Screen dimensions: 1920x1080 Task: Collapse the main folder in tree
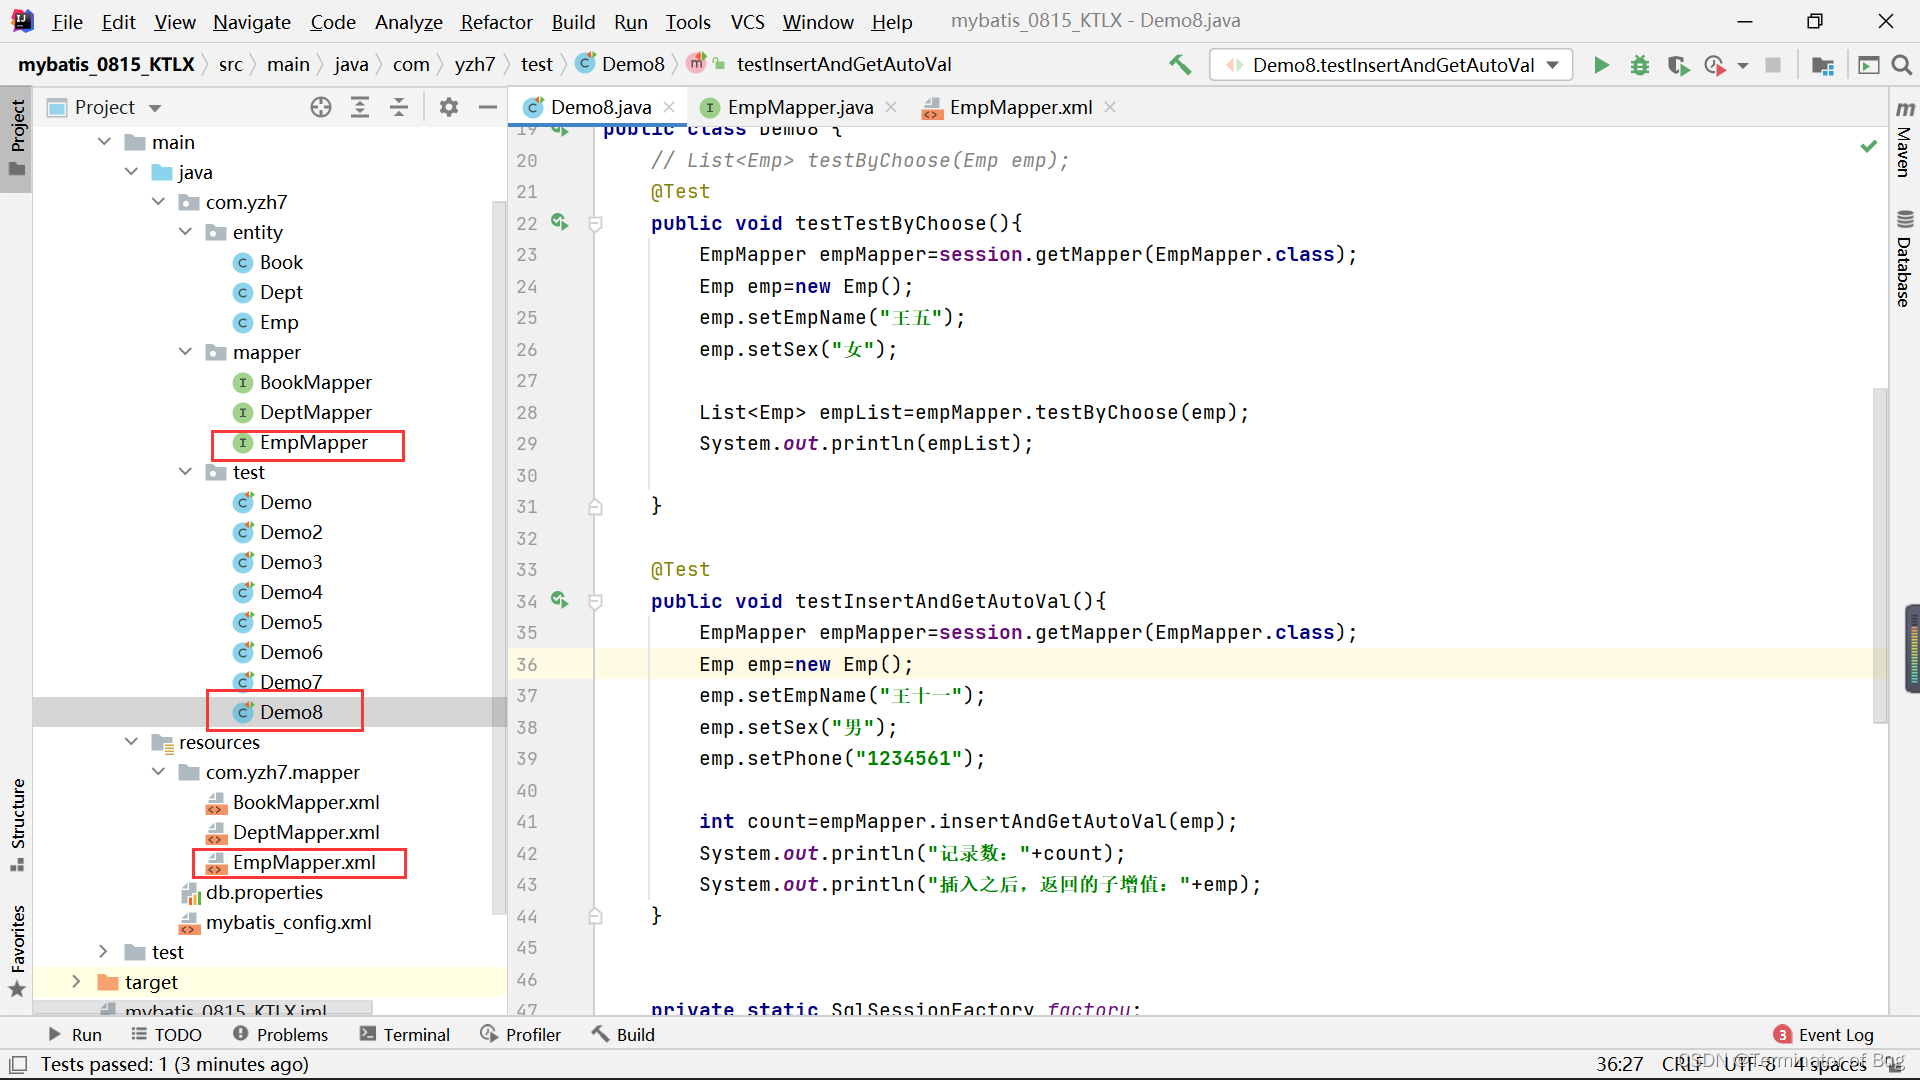(x=104, y=142)
